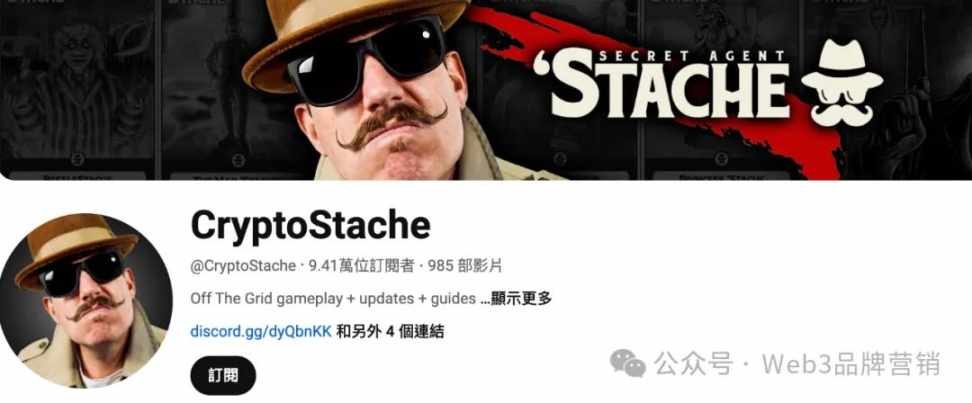Click the sunglasses inside the profile avatar
This screenshot has height=403, width=972.
click(x=81, y=273)
